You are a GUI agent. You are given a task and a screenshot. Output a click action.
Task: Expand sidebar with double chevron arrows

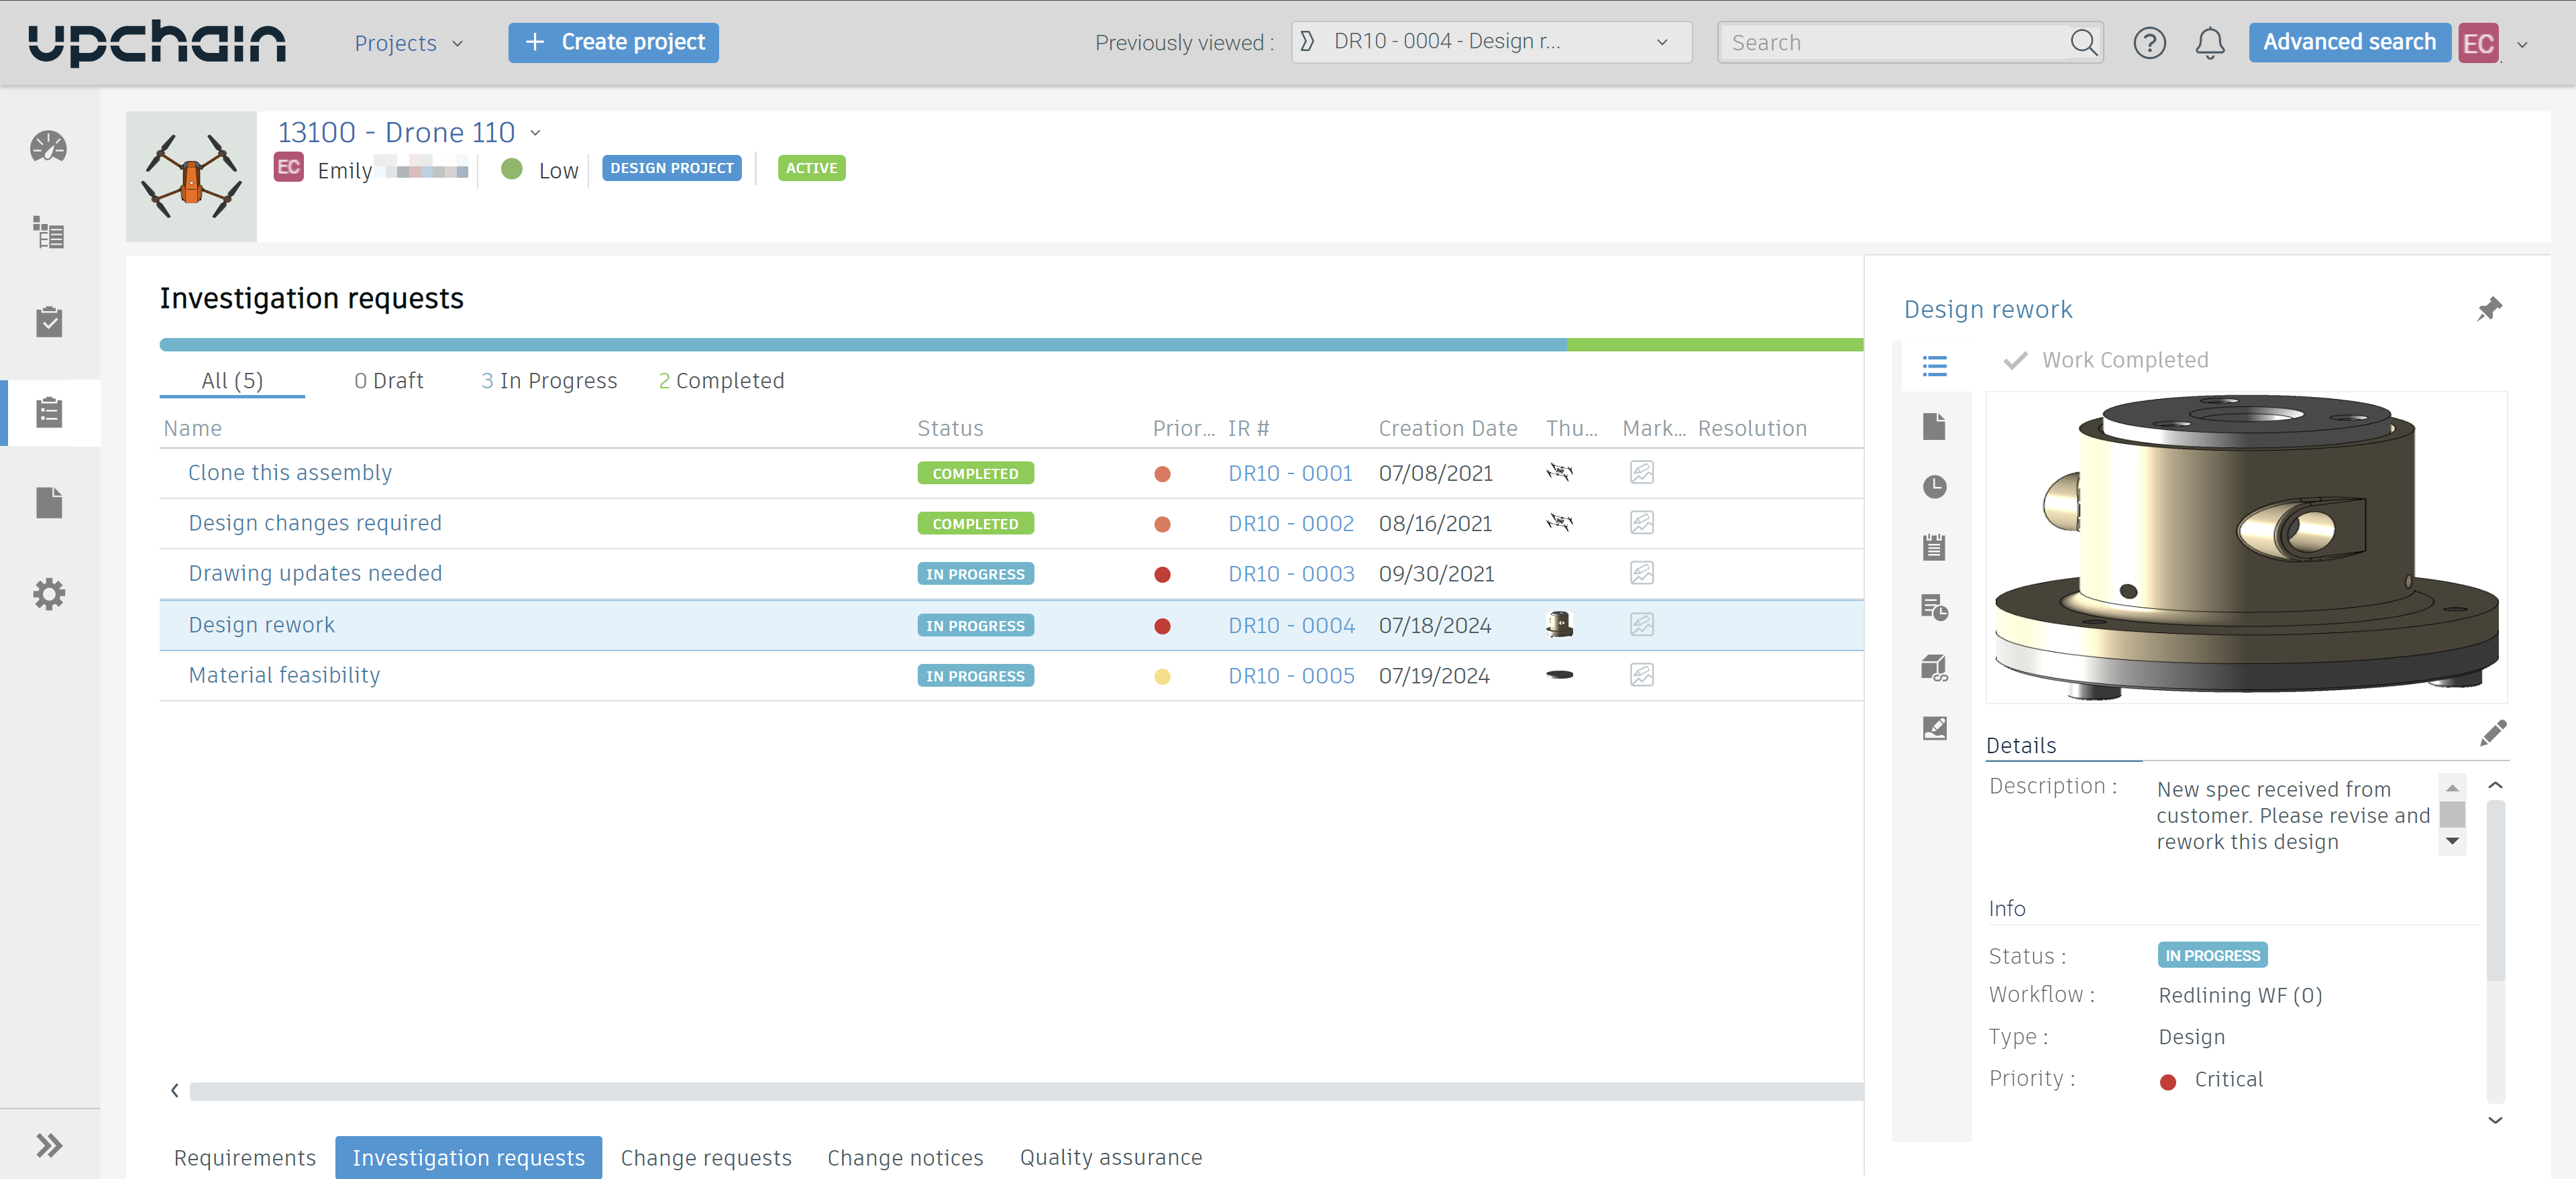coord(48,1145)
